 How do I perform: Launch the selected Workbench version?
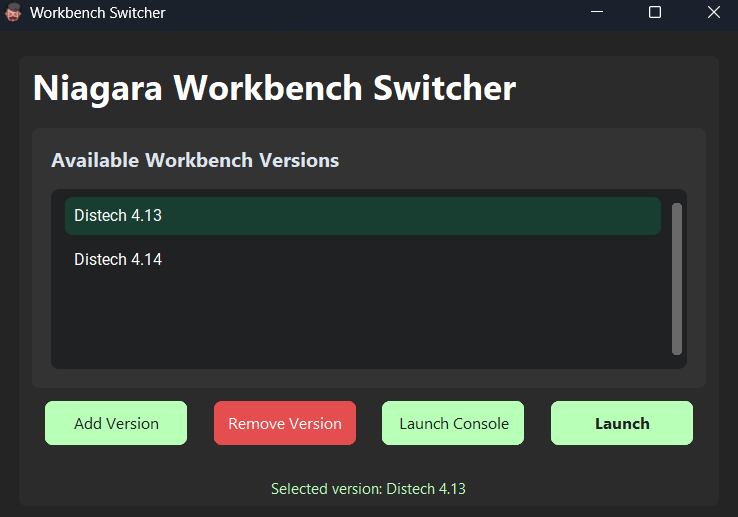click(622, 423)
